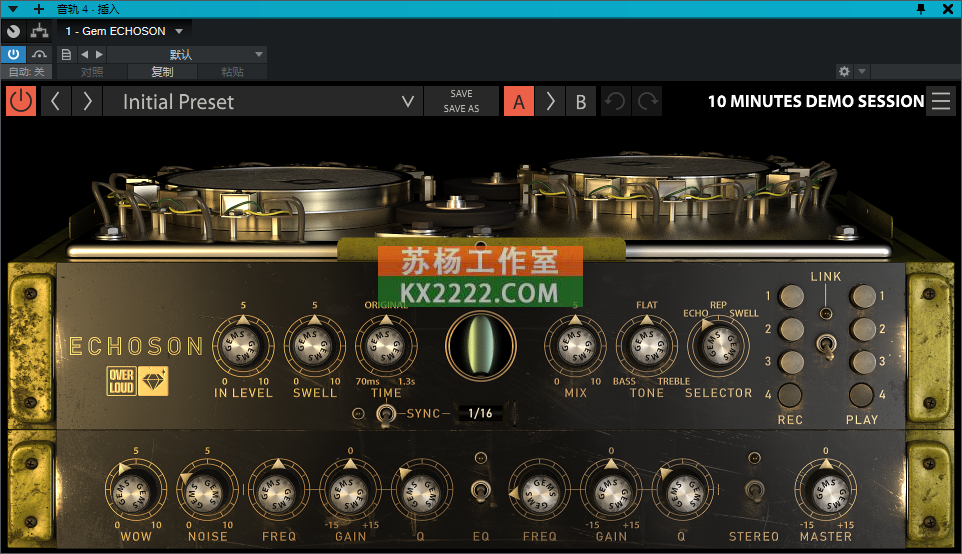Click the 自动: 关 automation button
This screenshot has height=554, width=962.
(x=26, y=72)
